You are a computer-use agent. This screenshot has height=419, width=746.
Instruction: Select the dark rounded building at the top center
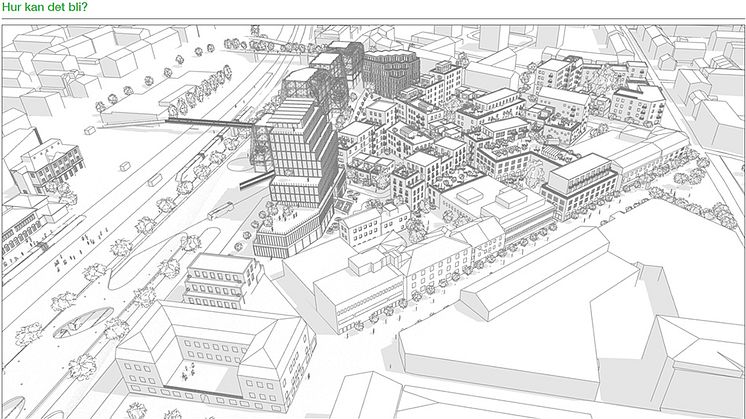coord(388,72)
